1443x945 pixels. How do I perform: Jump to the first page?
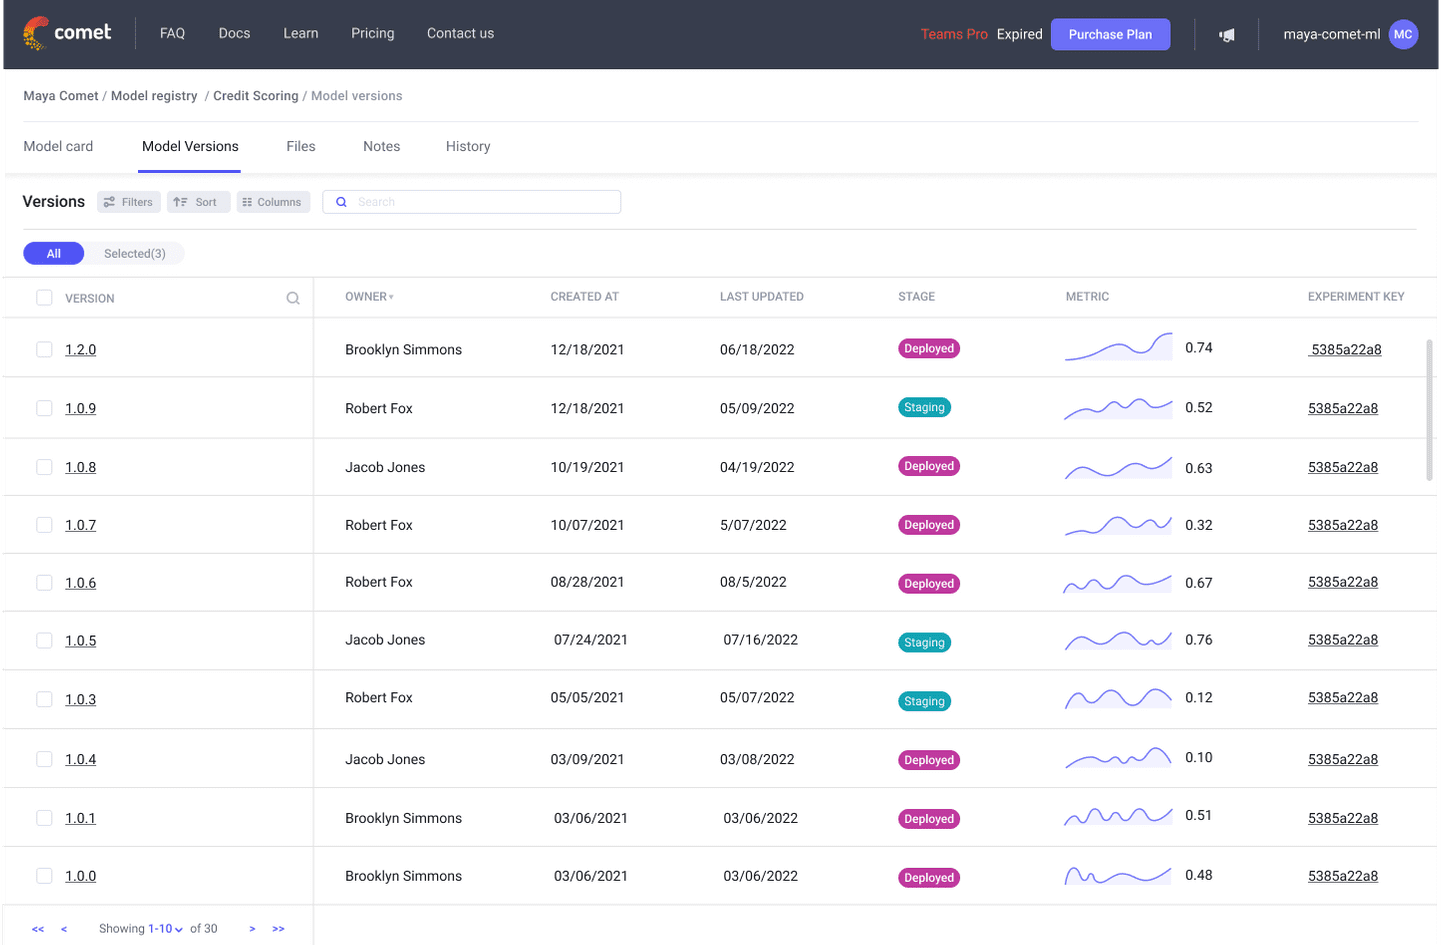pos(38,928)
